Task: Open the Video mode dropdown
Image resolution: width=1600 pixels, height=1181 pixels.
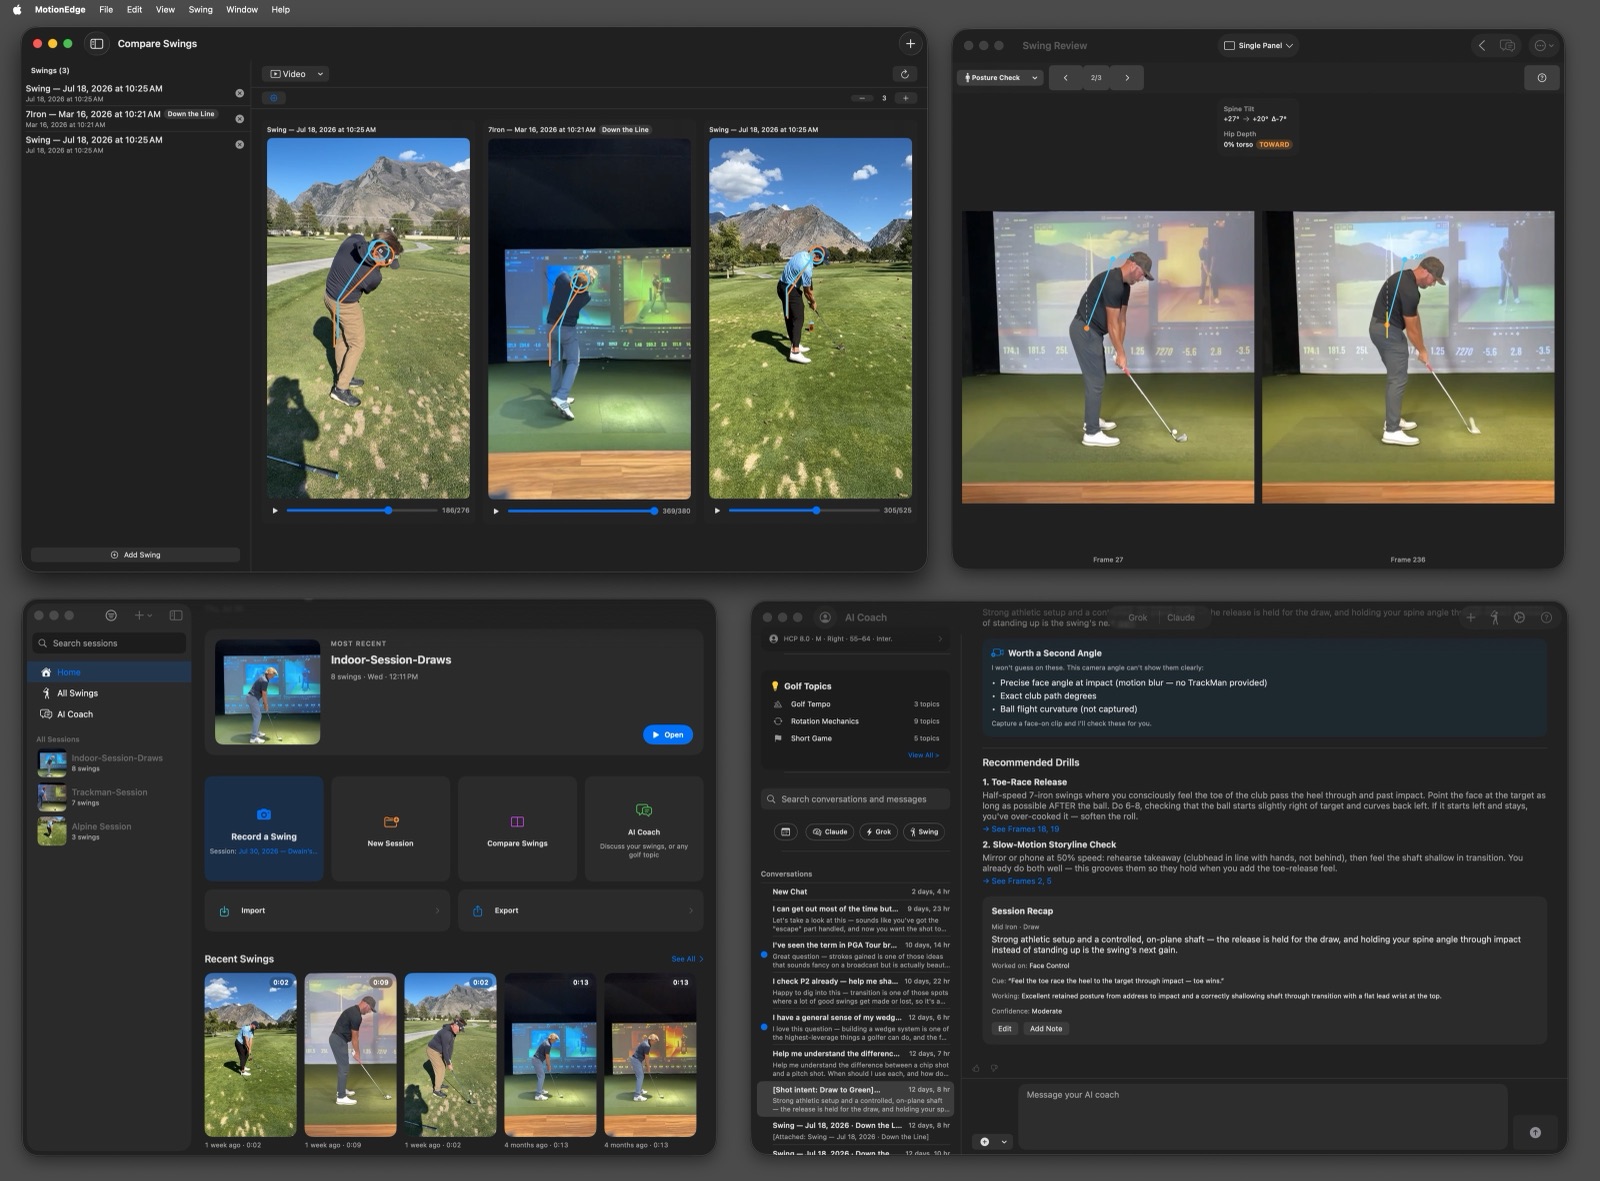Action: click(x=295, y=74)
